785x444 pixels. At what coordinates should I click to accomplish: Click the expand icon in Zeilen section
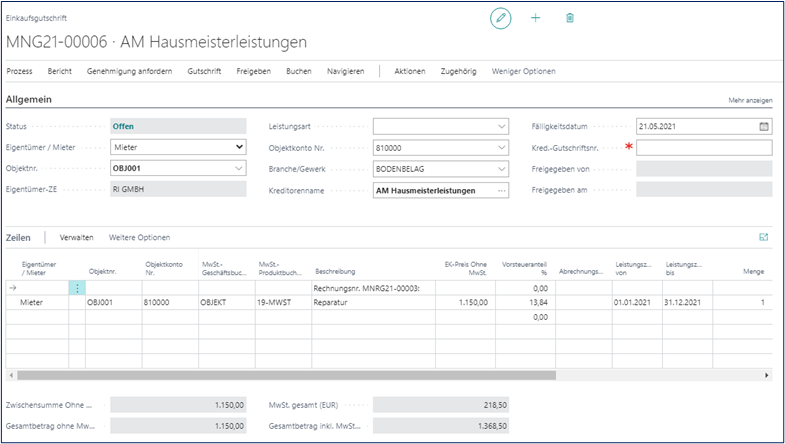coord(765,237)
